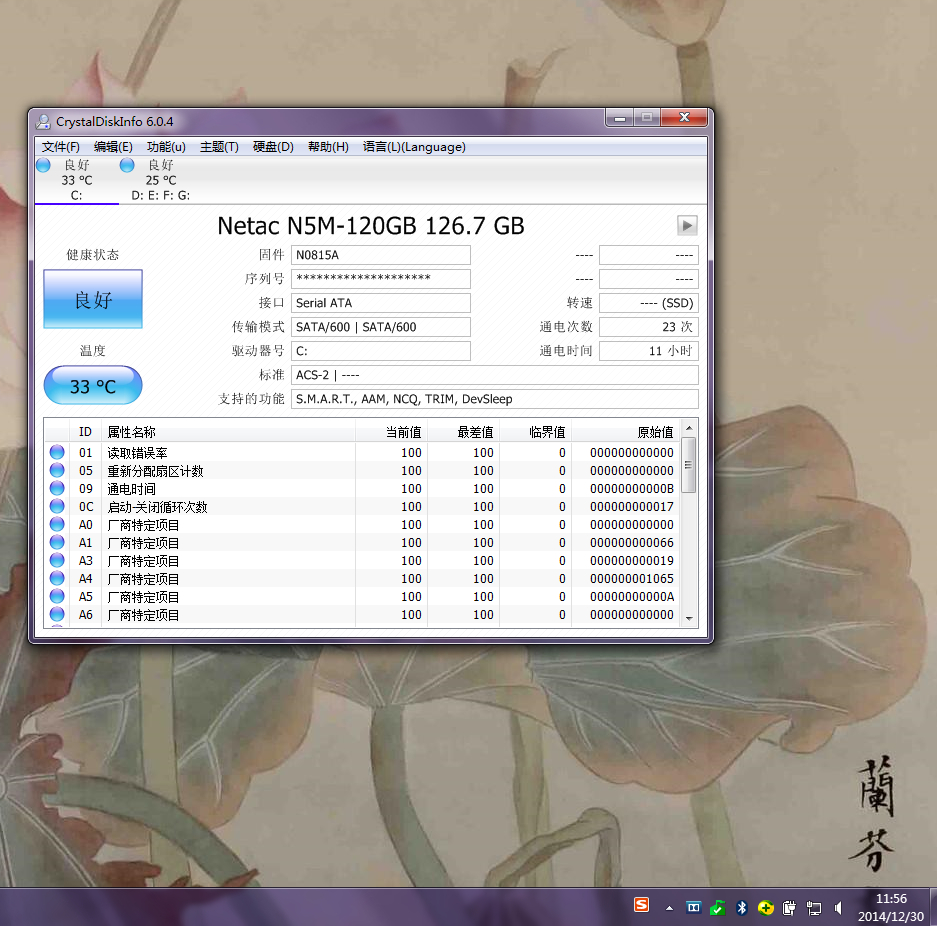Click scrollbar down arrow in attribute list

point(689,618)
